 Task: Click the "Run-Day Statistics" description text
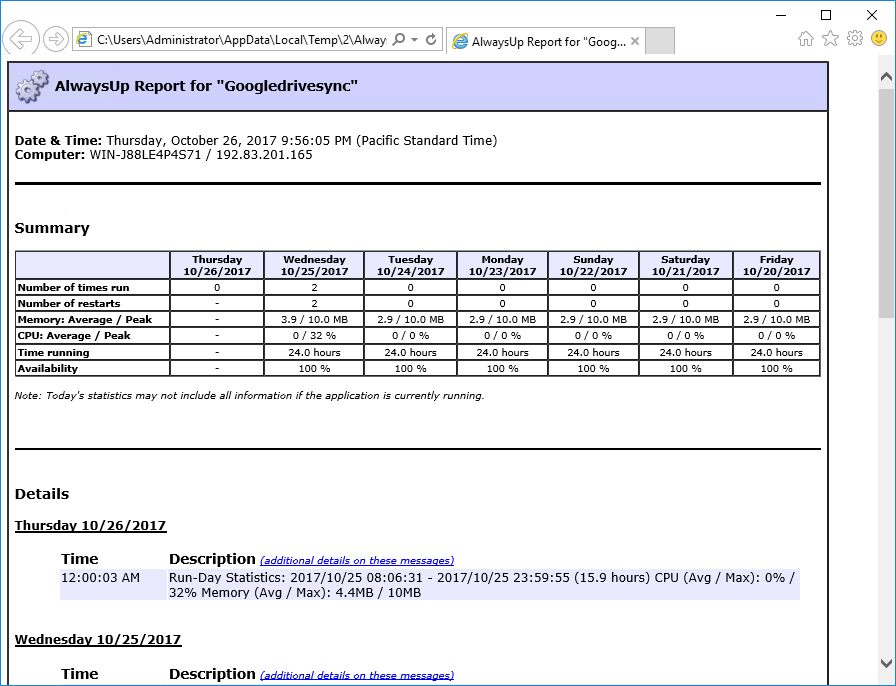[482, 585]
